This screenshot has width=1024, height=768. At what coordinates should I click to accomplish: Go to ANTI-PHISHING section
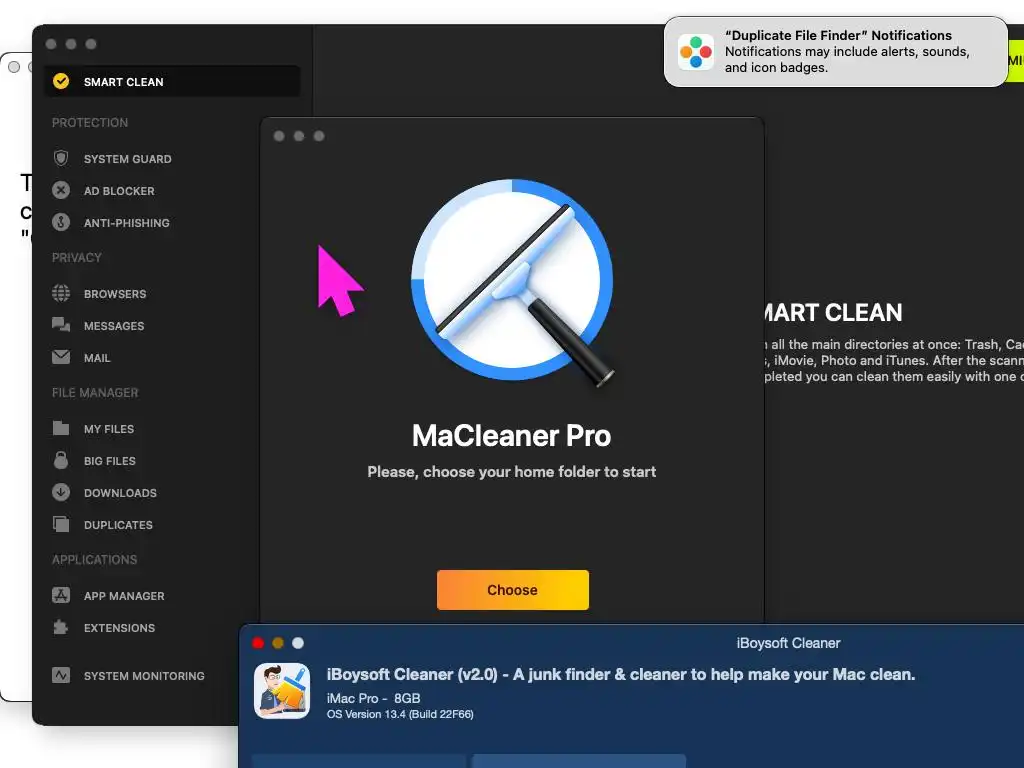pos(127,223)
